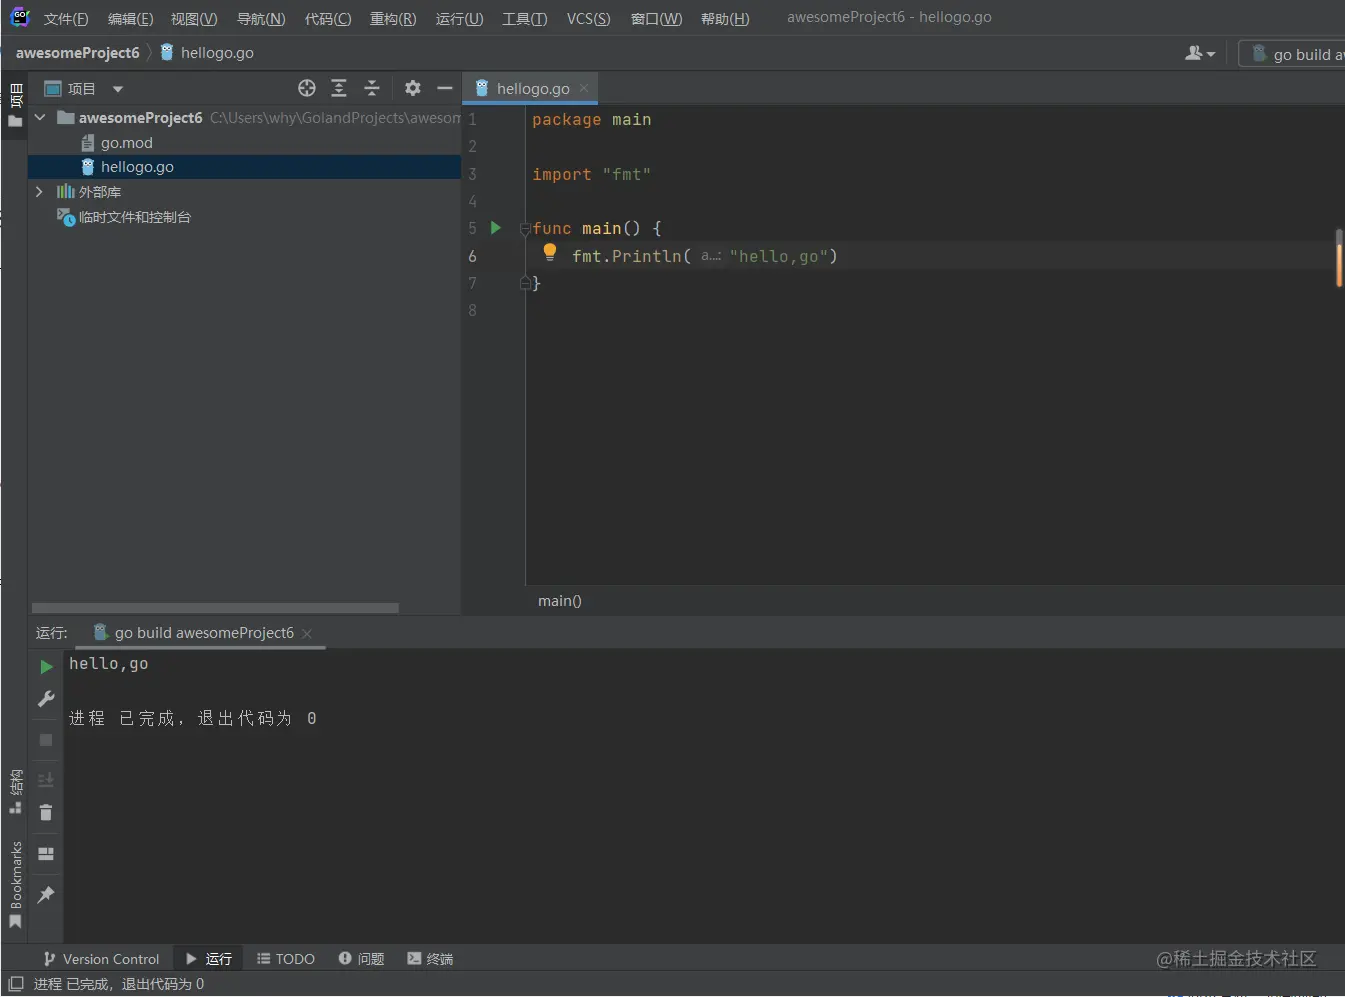
Task: Click the wrench icon in run panel
Action: pyautogui.click(x=46, y=699)
